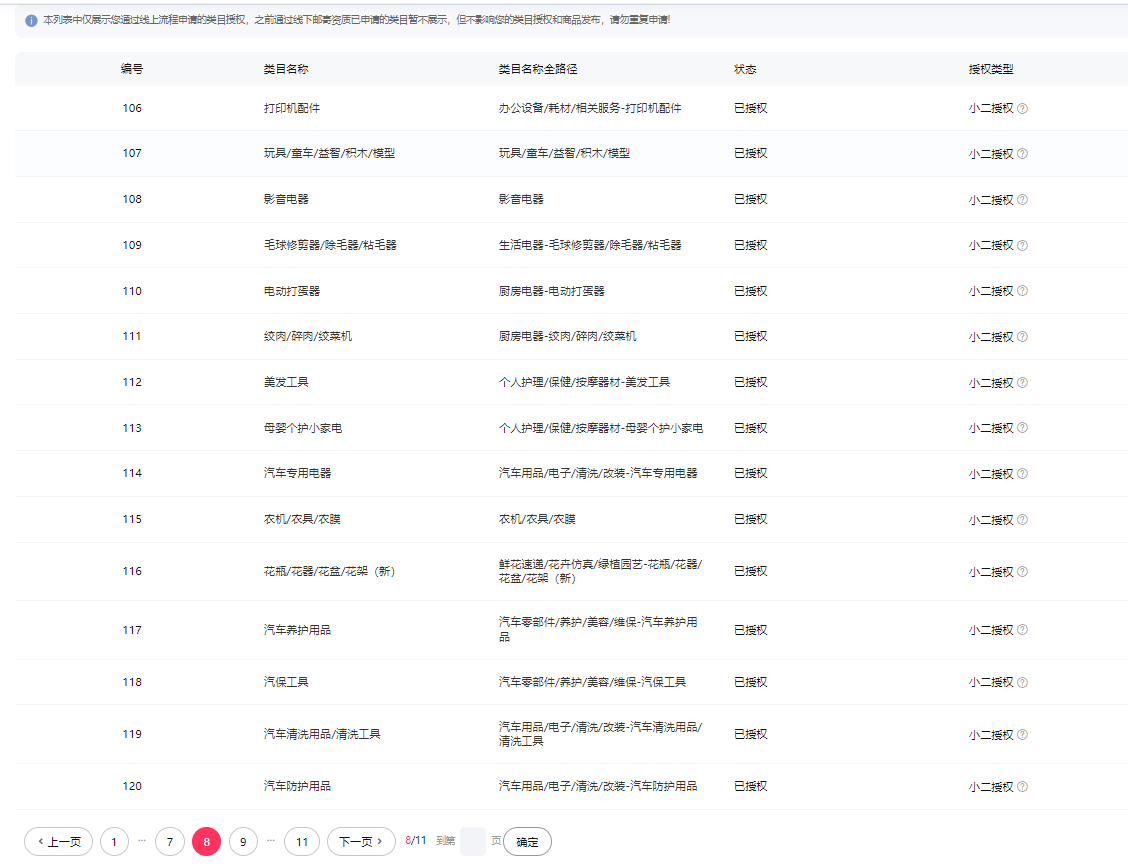Jump to page 1

pyautogui.click(x=114, y=842)
